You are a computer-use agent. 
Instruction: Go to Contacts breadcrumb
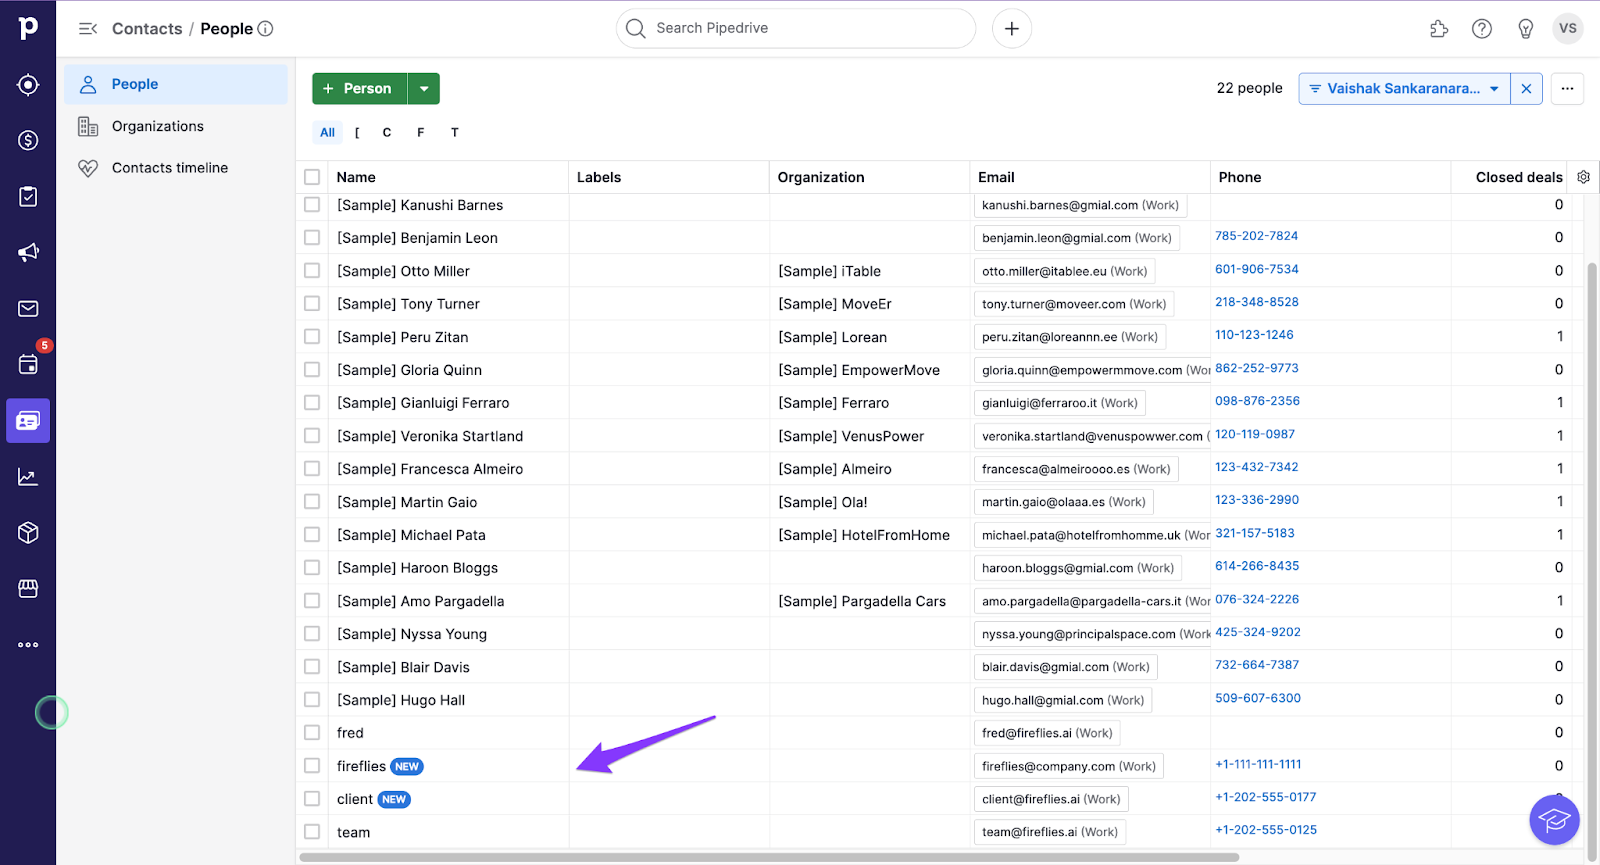(147, 29)
